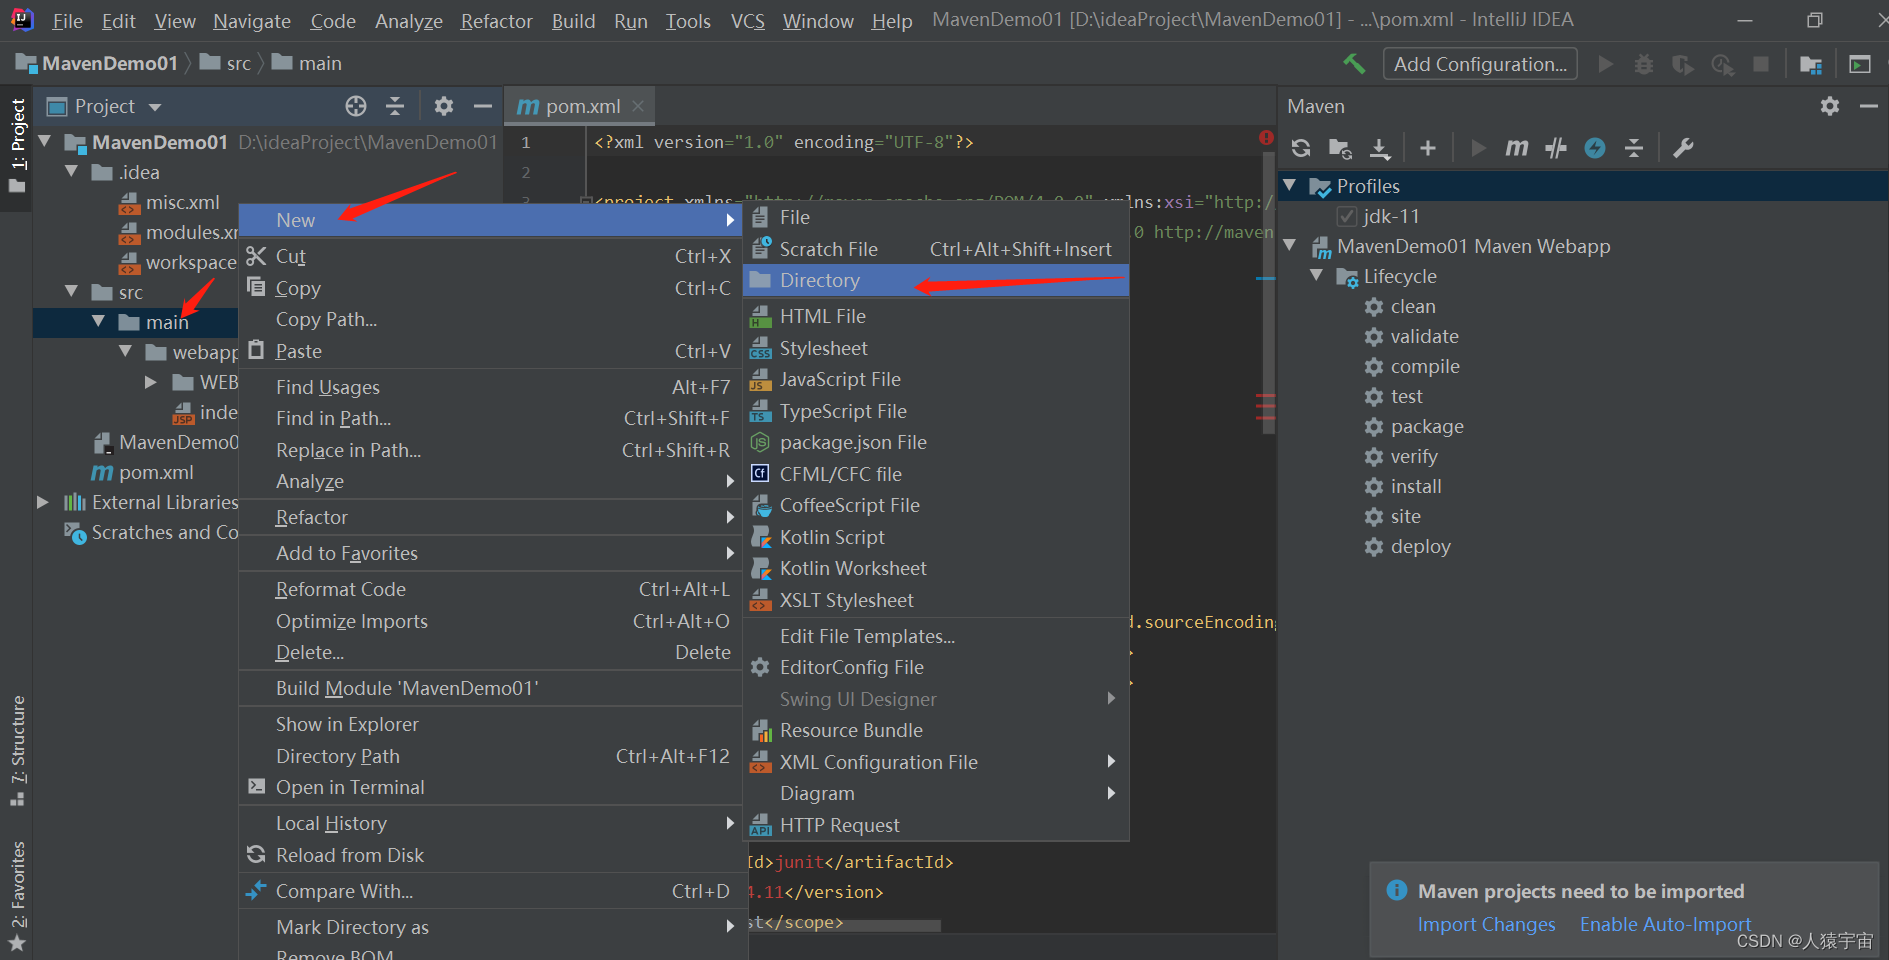The image size is (1889, 960).
Task: Collapse the .idea folder
Action: point(72,172)
